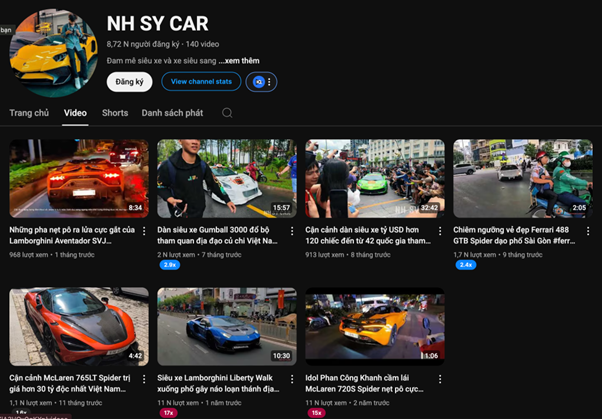
Task: Click '11 N lượt xem • 1 năm trước' text
Action: coord(199,403)
